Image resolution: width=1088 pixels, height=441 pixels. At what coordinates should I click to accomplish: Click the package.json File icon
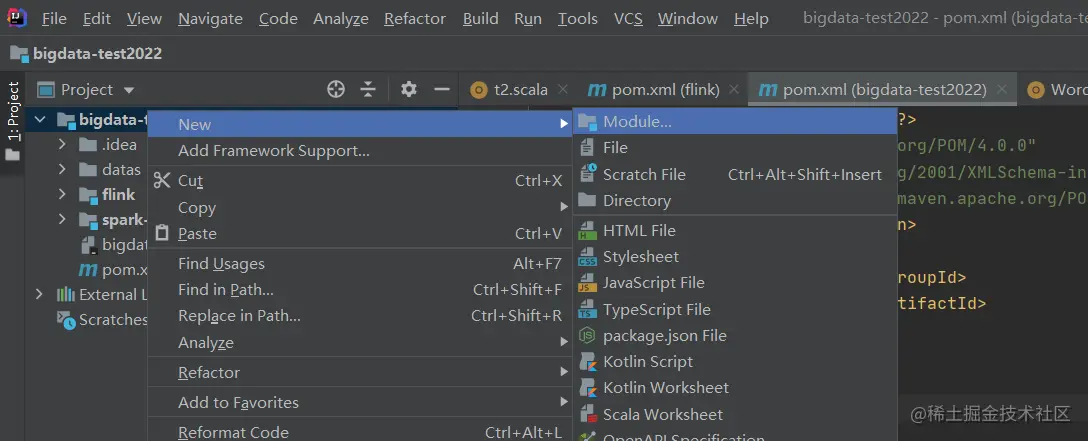point(588,336)
